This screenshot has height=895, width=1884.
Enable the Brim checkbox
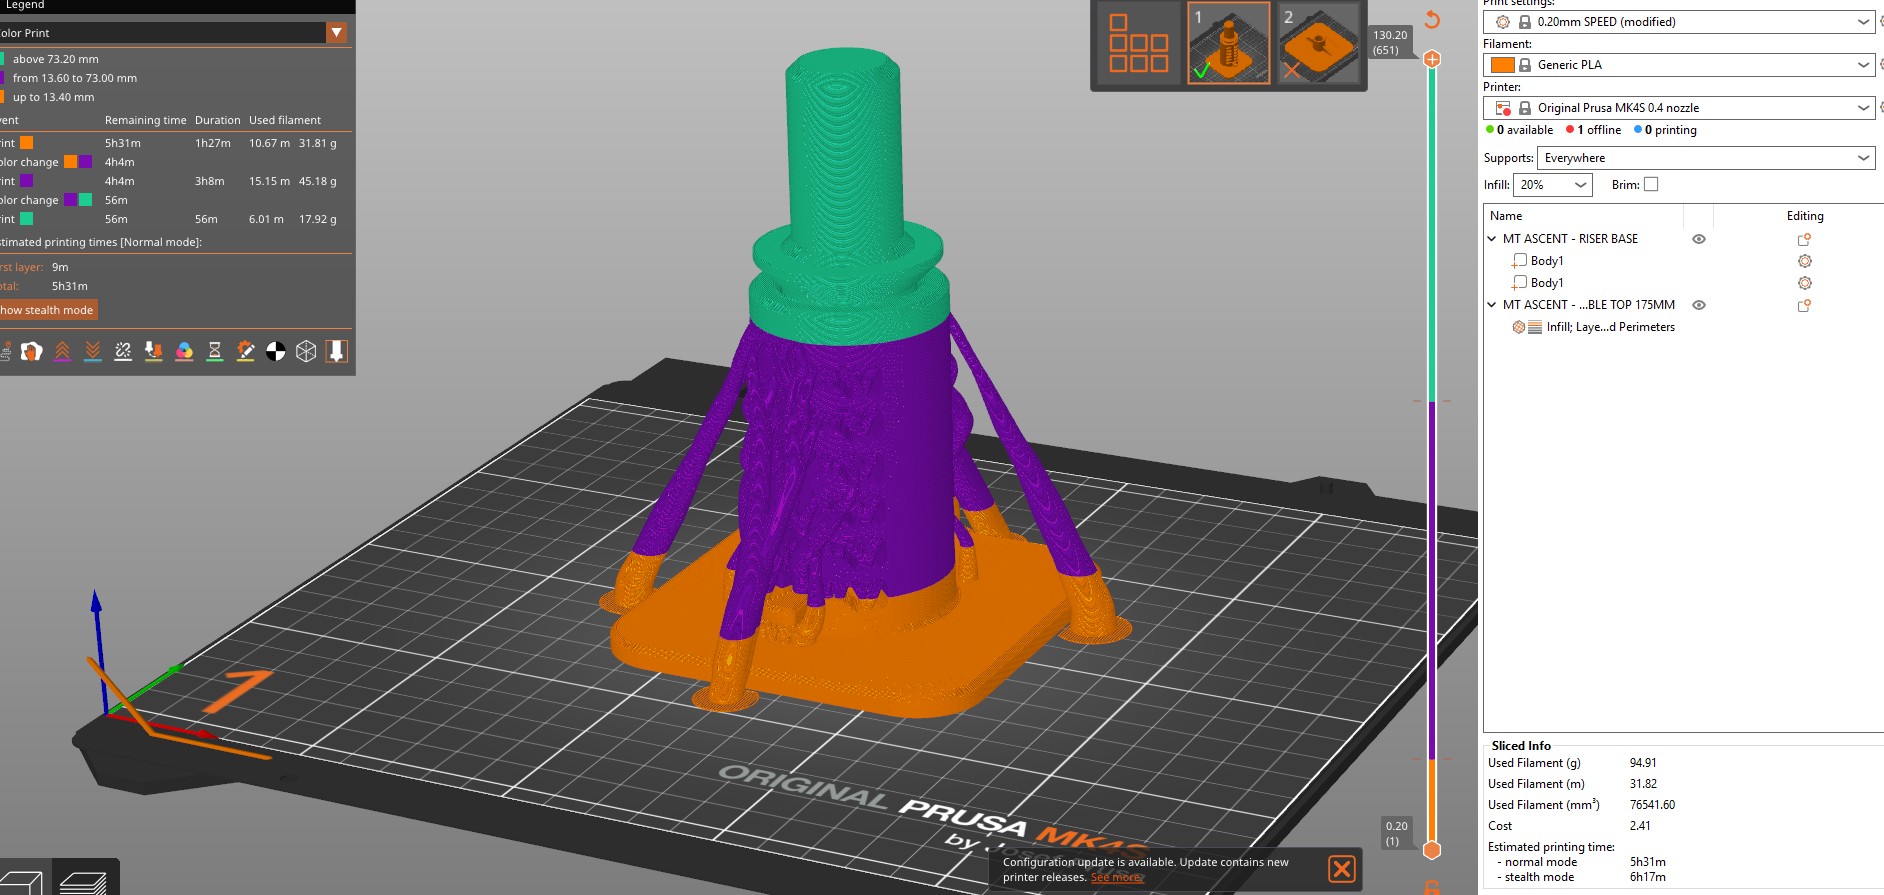1651,184
